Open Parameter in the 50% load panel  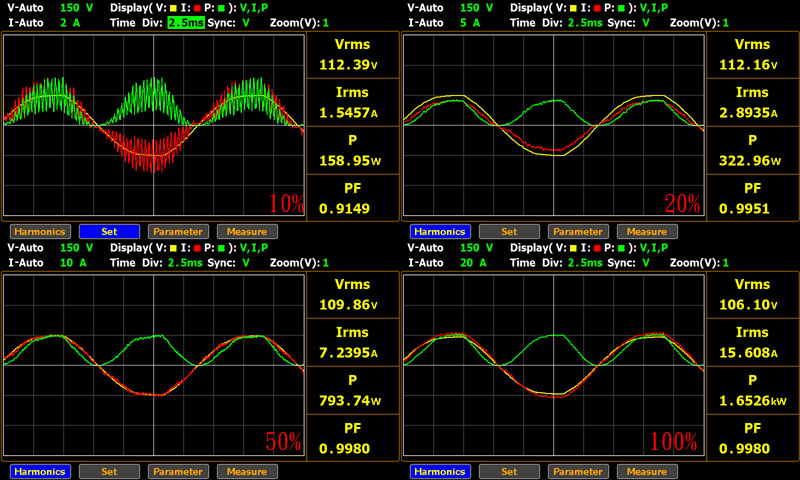(x=178, y=472)
